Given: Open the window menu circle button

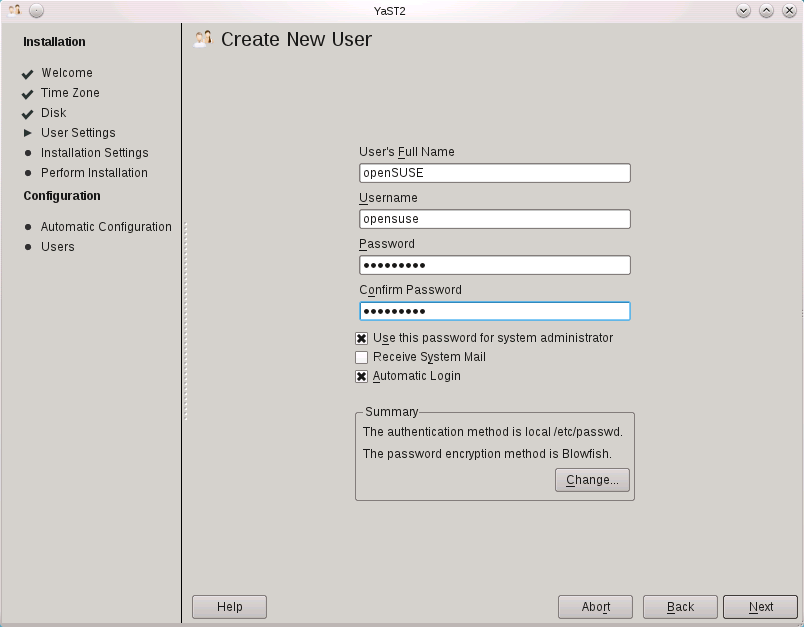Looking at the screenshot, I should click(x=36, y=10).
